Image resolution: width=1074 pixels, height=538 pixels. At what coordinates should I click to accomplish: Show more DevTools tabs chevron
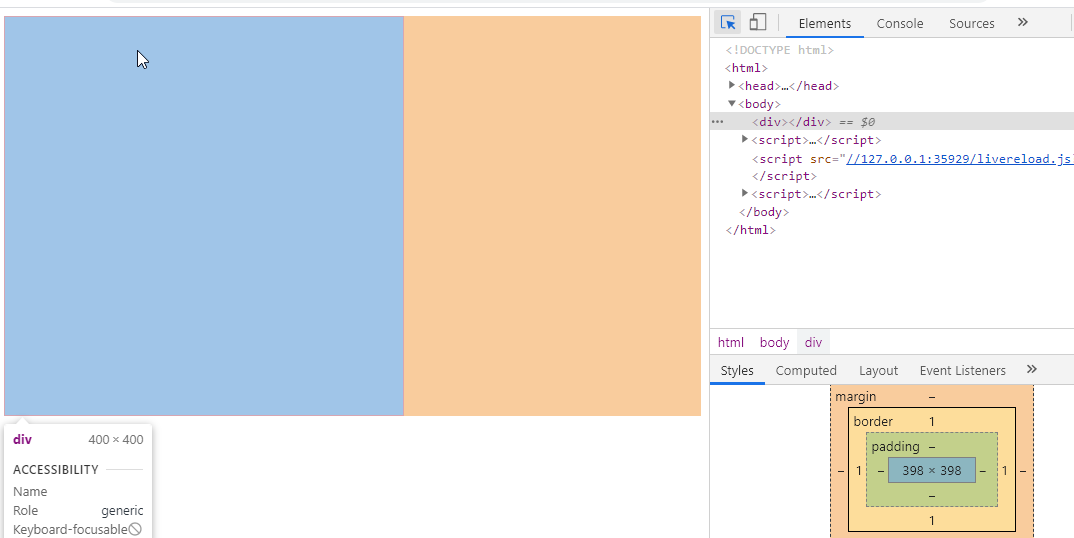pos(1023,22)
